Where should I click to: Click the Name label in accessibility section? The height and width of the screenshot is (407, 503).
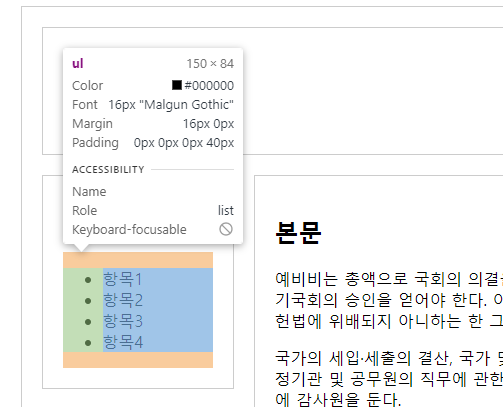(89, 192)
